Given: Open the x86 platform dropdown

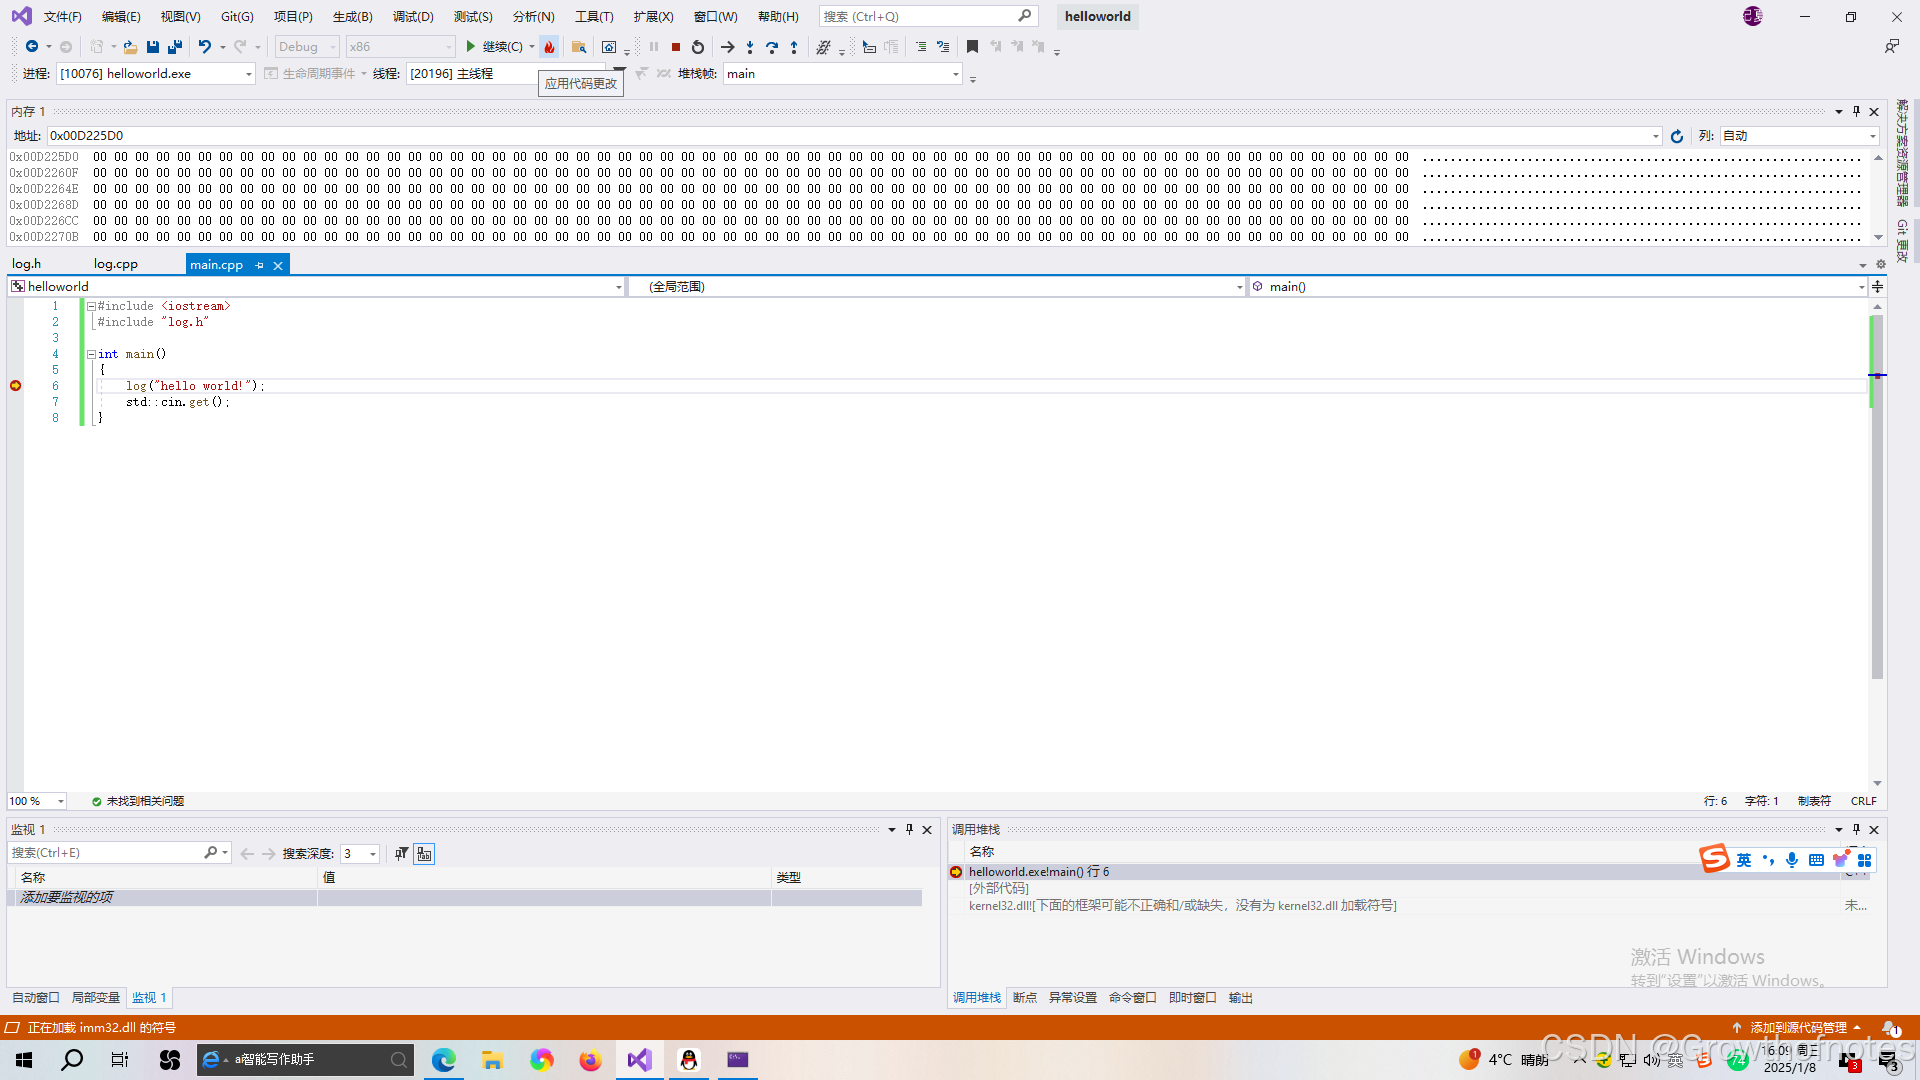Looking at the screenshot, I should point(400,47).
